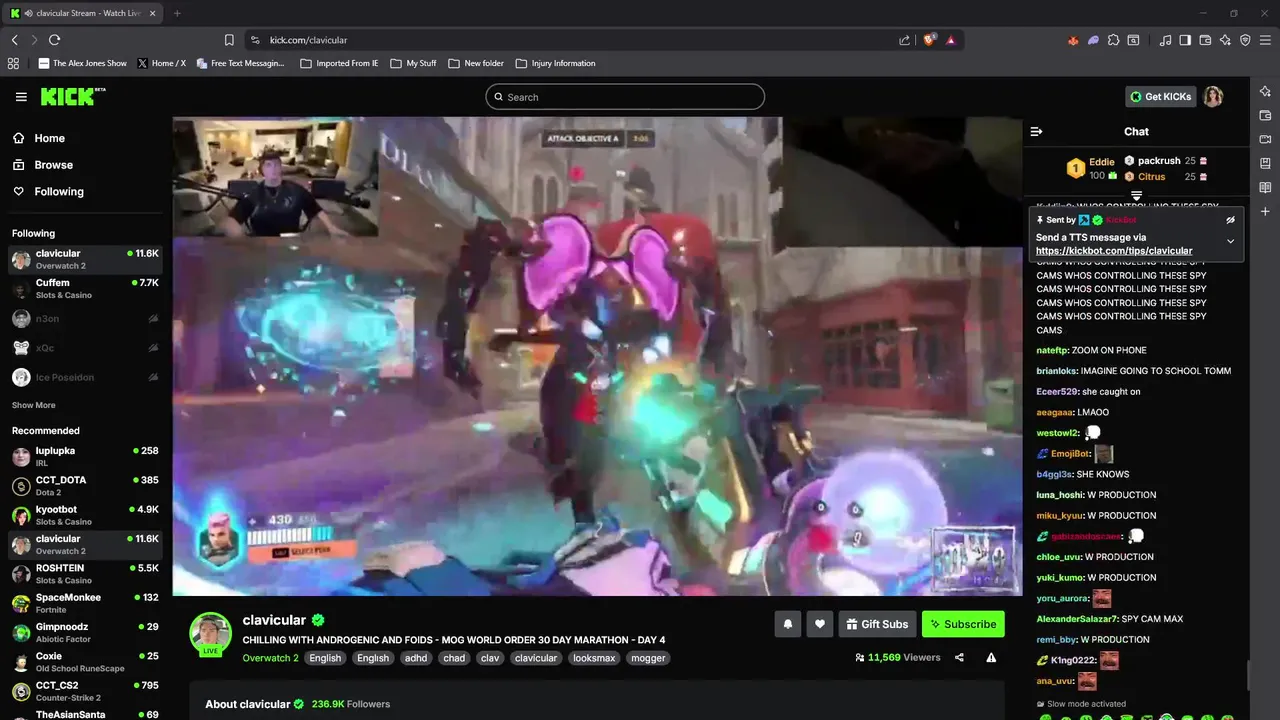This screenshot has height=720, width=1280.
Task: Open offline Ice Poseidon channel
Action: click(x=85, y=377)
